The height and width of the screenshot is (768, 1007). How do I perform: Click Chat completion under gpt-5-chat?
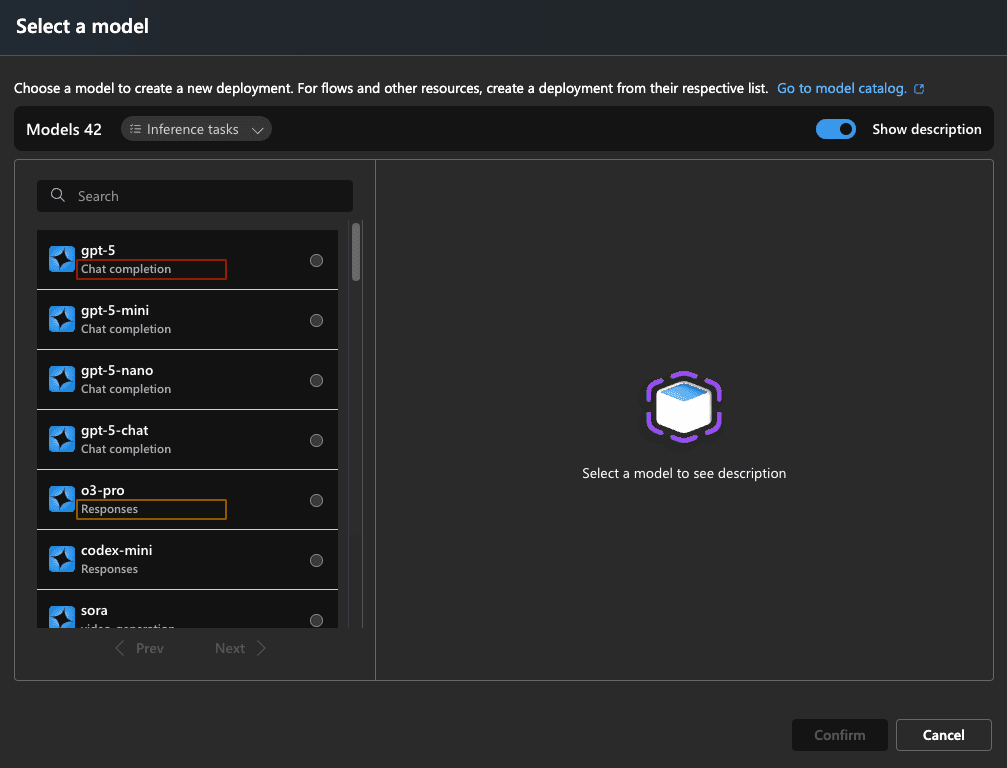pos(126,449)
